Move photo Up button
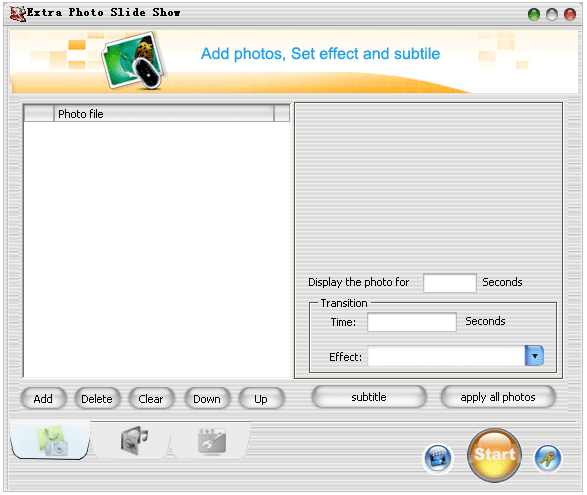The height and width of the screenshot is (495, 587). pyautogui.click(x=261, y=398)
